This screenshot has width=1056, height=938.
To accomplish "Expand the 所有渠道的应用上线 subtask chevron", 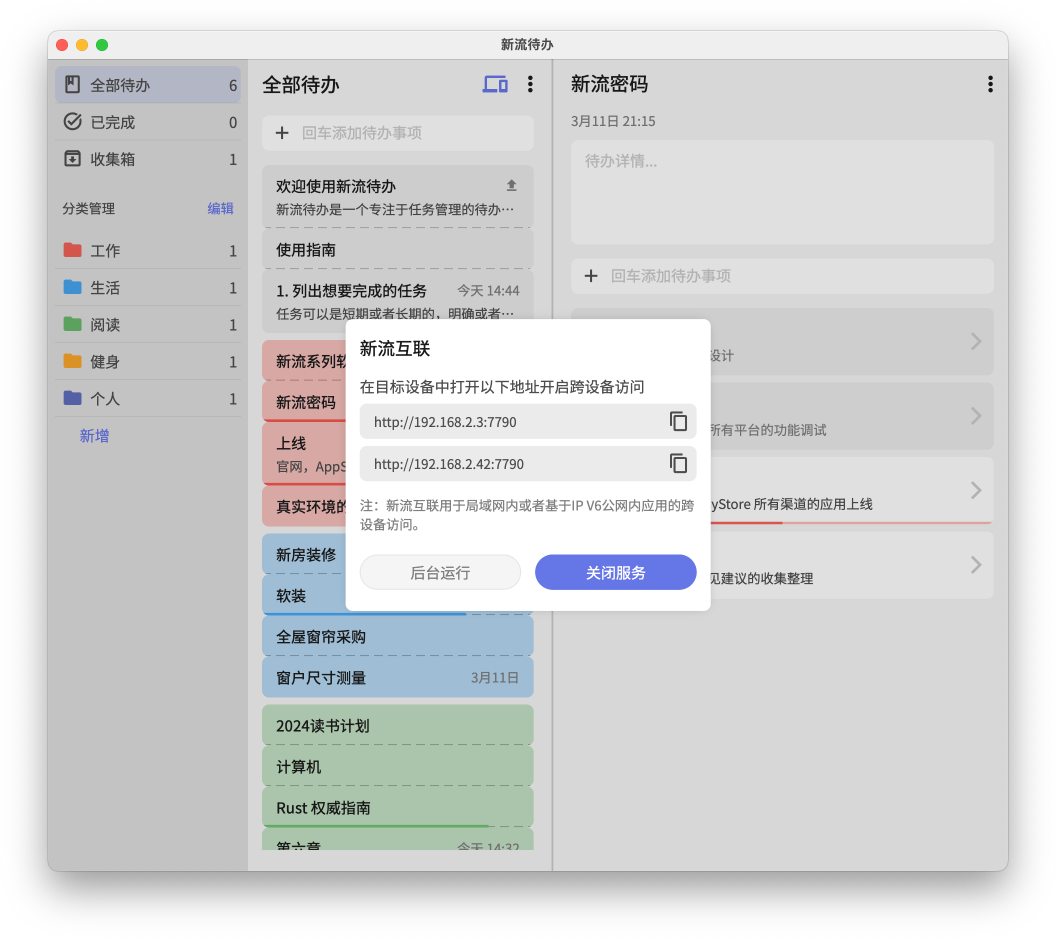I will click(975, 490).
